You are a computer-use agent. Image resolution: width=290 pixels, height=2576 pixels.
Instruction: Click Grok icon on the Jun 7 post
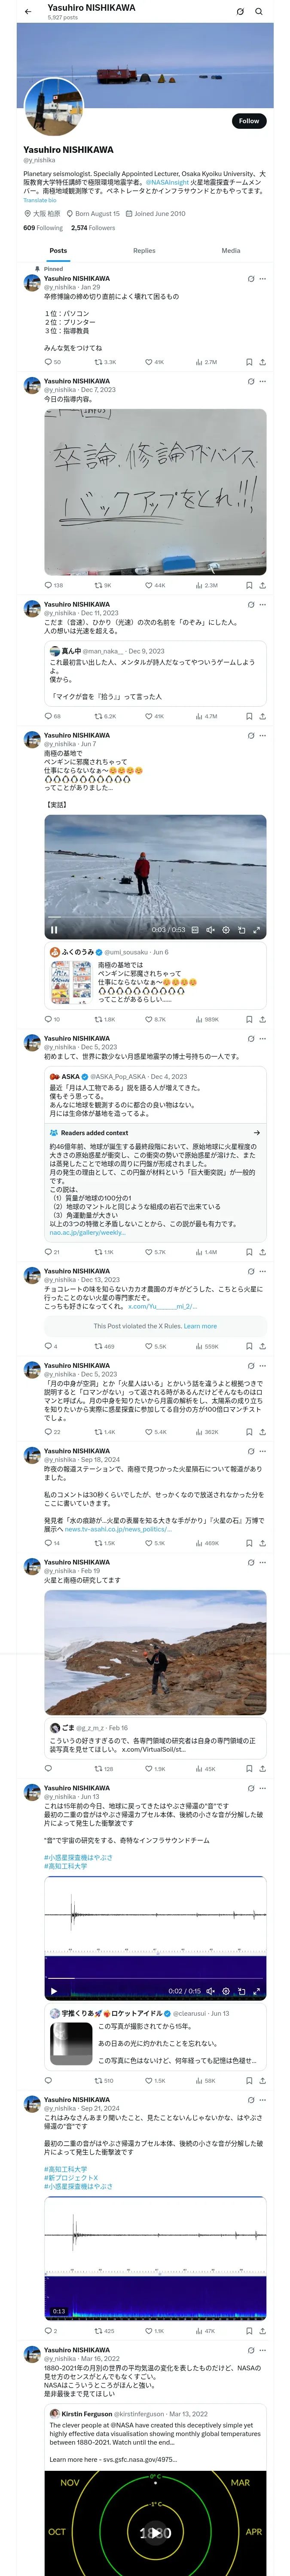(x=250, y=736)
